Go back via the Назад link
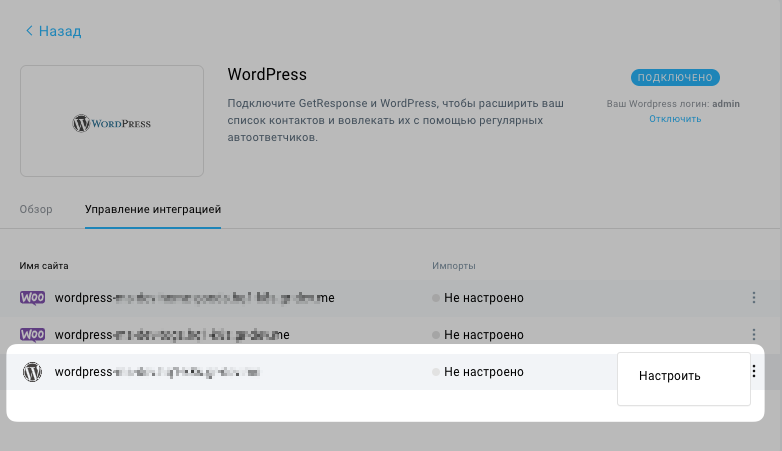This screenshot has width=782, height=451. click(x=53, y=31)
